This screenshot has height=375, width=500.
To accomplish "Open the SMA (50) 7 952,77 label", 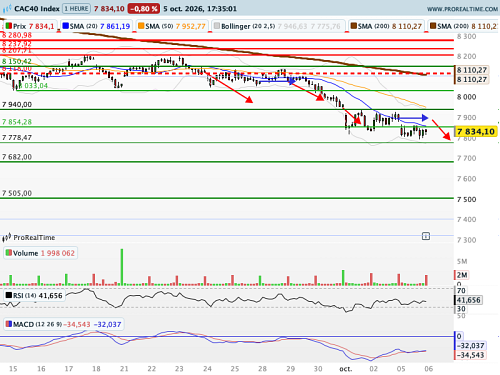I will pyautogui.click(x=172, y=26).
